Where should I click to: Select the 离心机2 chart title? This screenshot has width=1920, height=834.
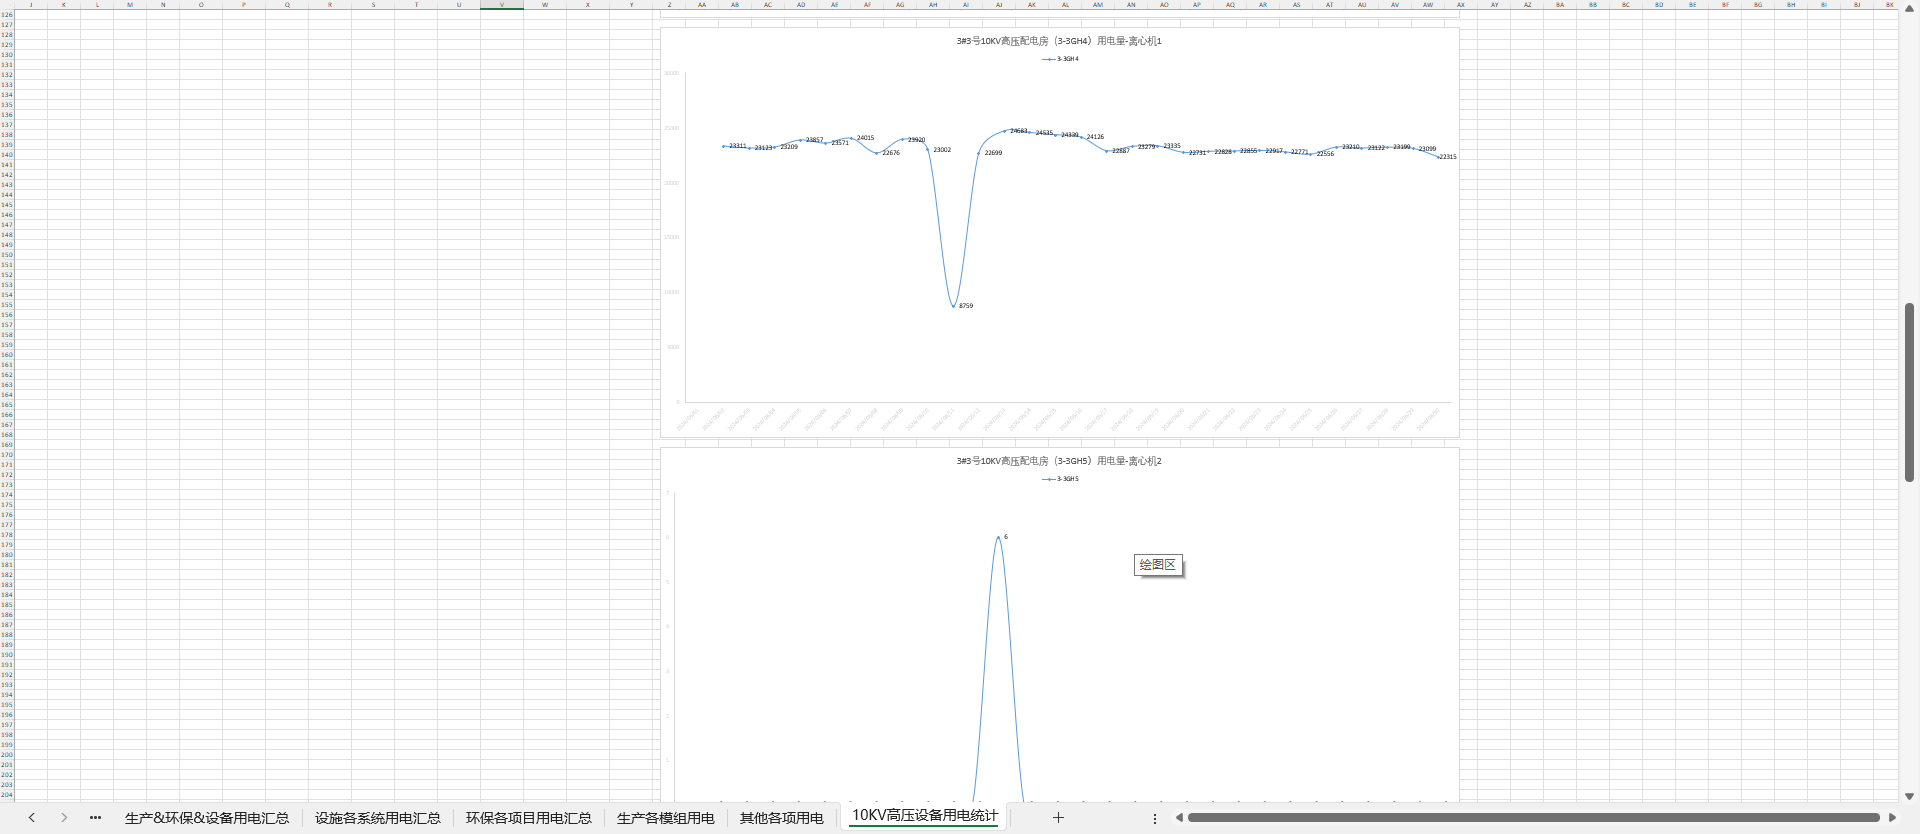tap(1059, 461)
